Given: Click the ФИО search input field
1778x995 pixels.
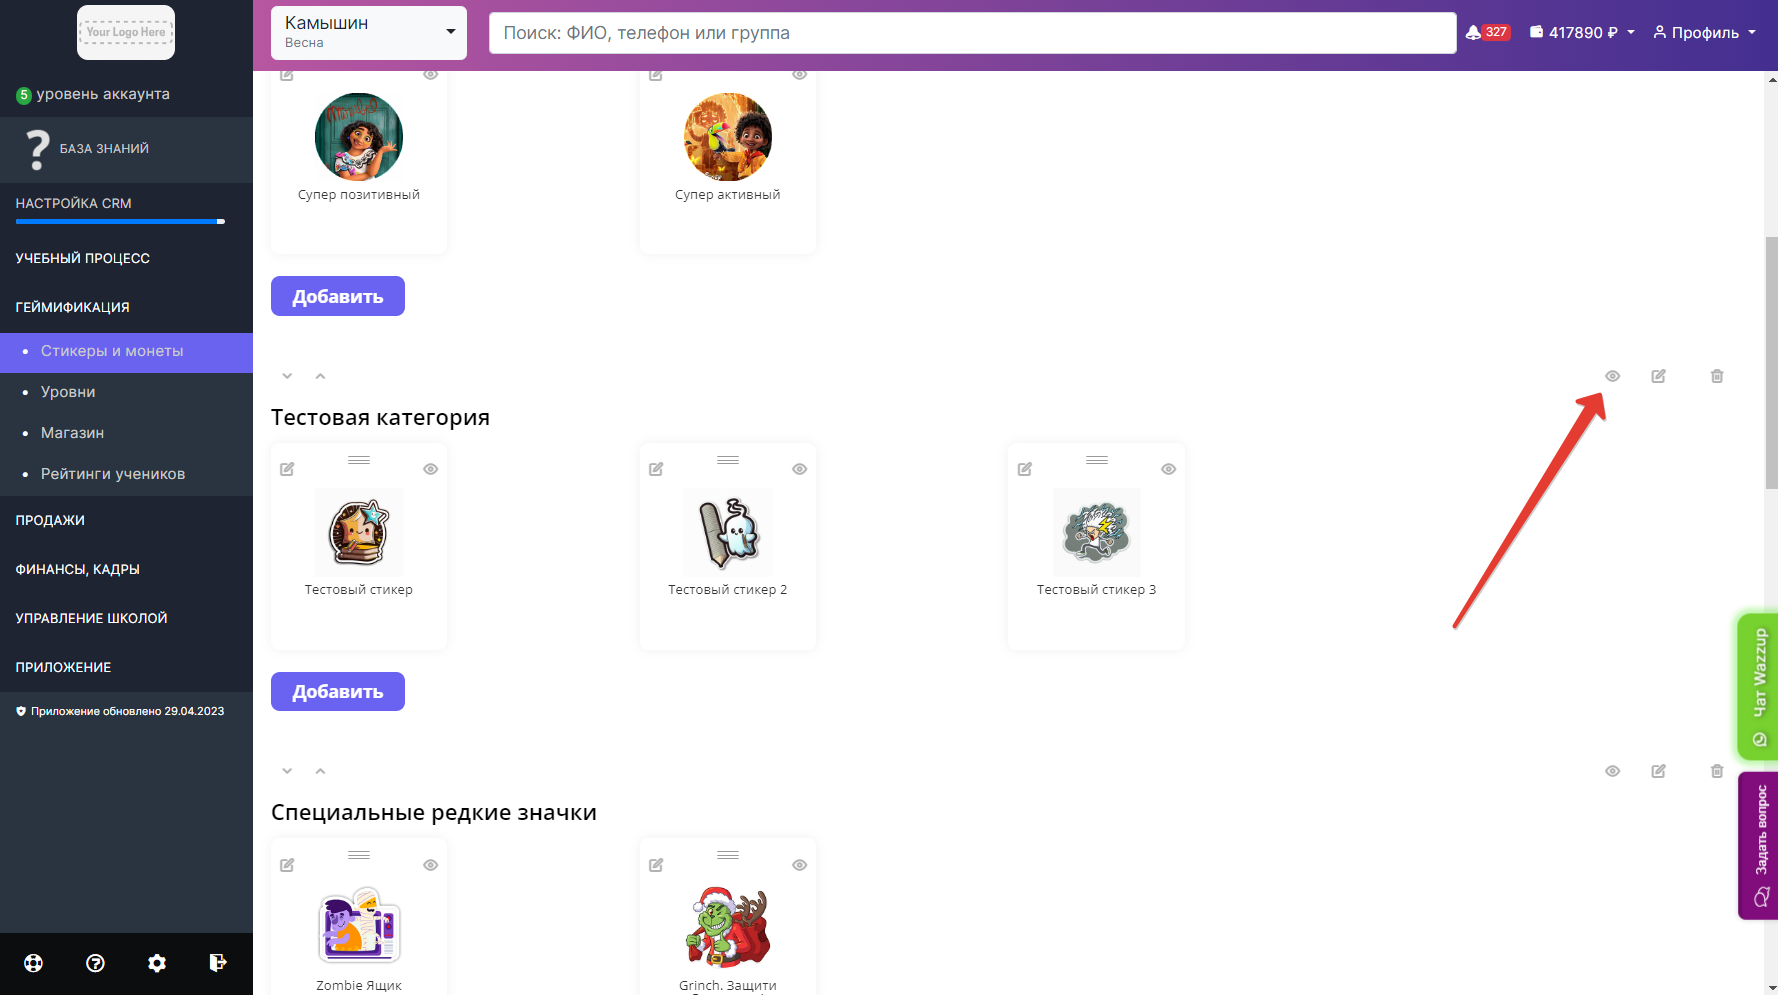Looking at the screenshot, I should (x=972, y=33).
